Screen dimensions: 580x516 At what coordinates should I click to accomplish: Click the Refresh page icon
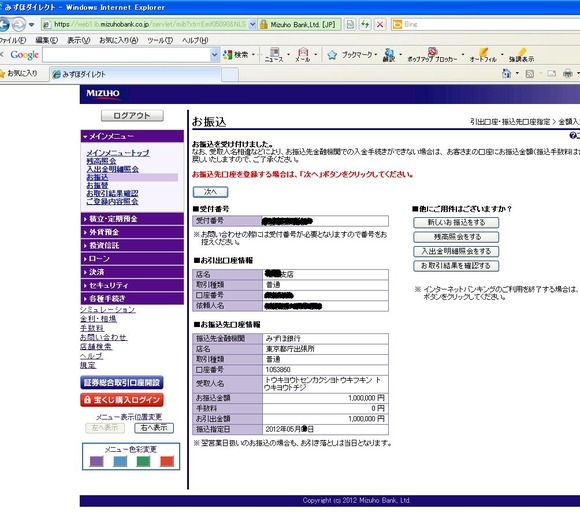(365, 24)
